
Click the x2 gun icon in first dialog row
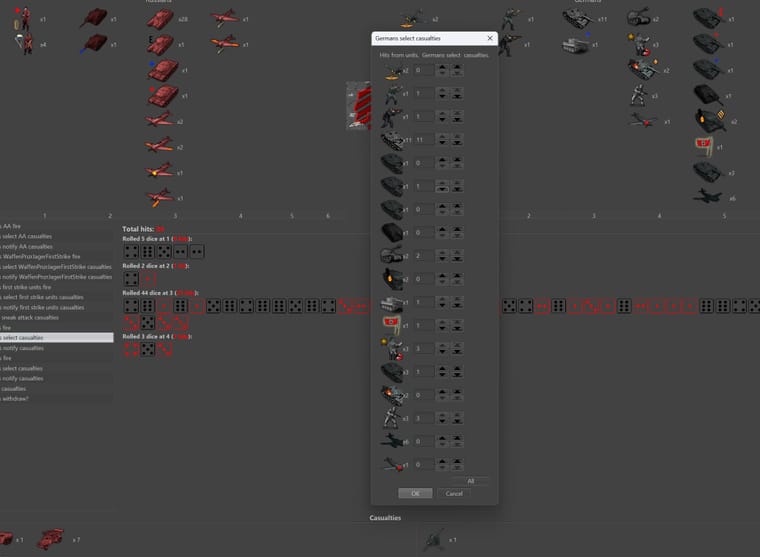[394, 72]
